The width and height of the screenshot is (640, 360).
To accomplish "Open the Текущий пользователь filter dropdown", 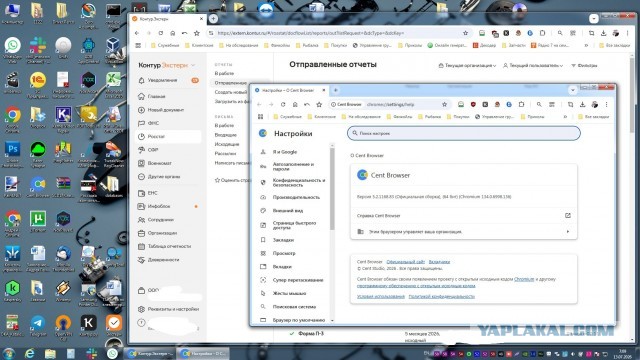I will click(x=533, y=65).
